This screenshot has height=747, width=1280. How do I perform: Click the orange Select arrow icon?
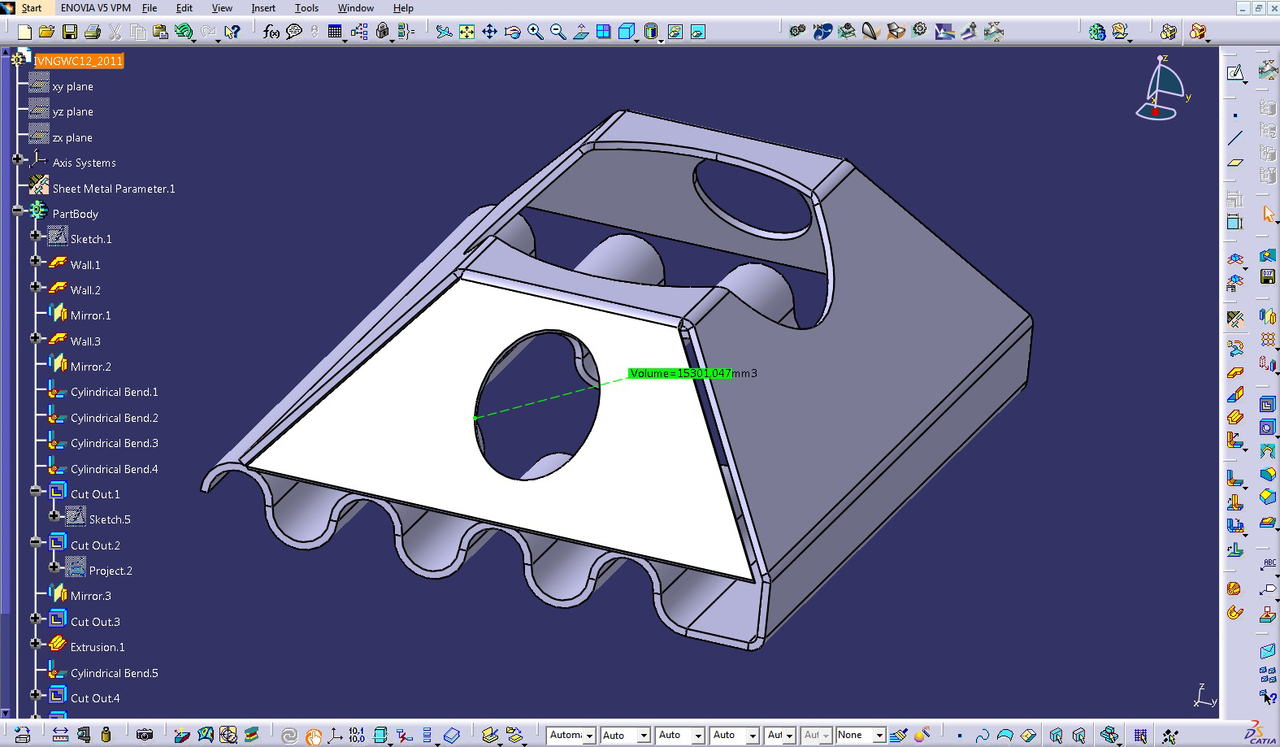[1268, 214]
